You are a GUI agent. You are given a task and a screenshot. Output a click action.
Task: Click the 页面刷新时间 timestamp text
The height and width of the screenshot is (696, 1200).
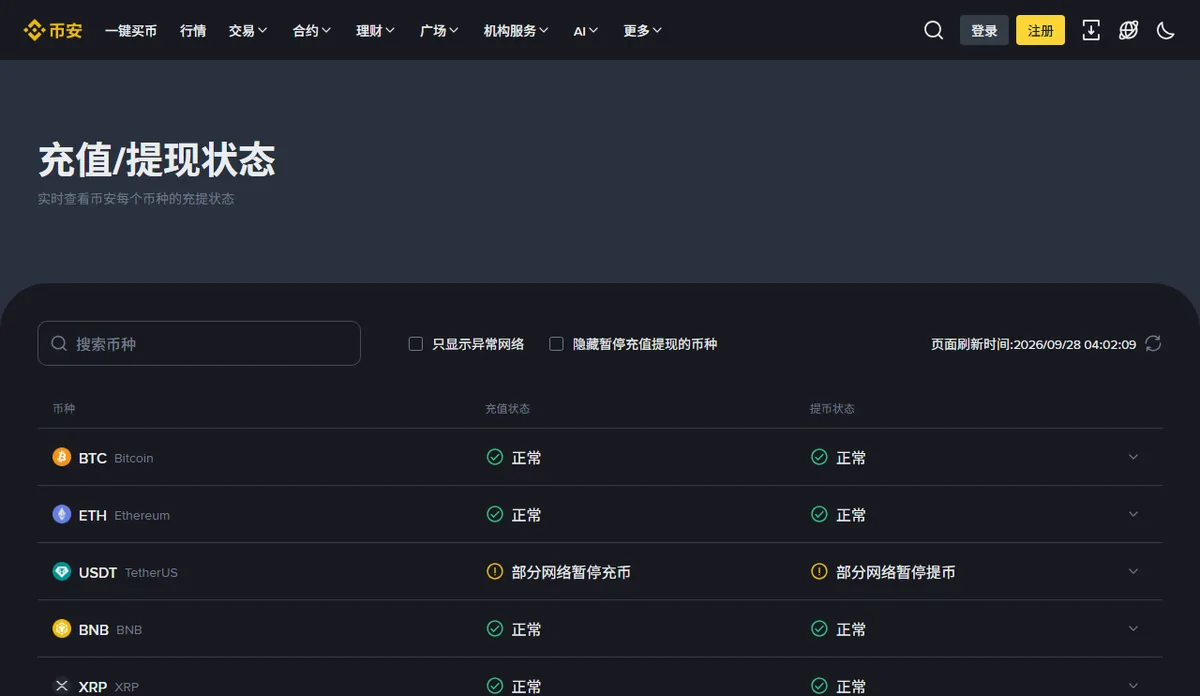pyautogui.click(x=1034, y=344)
